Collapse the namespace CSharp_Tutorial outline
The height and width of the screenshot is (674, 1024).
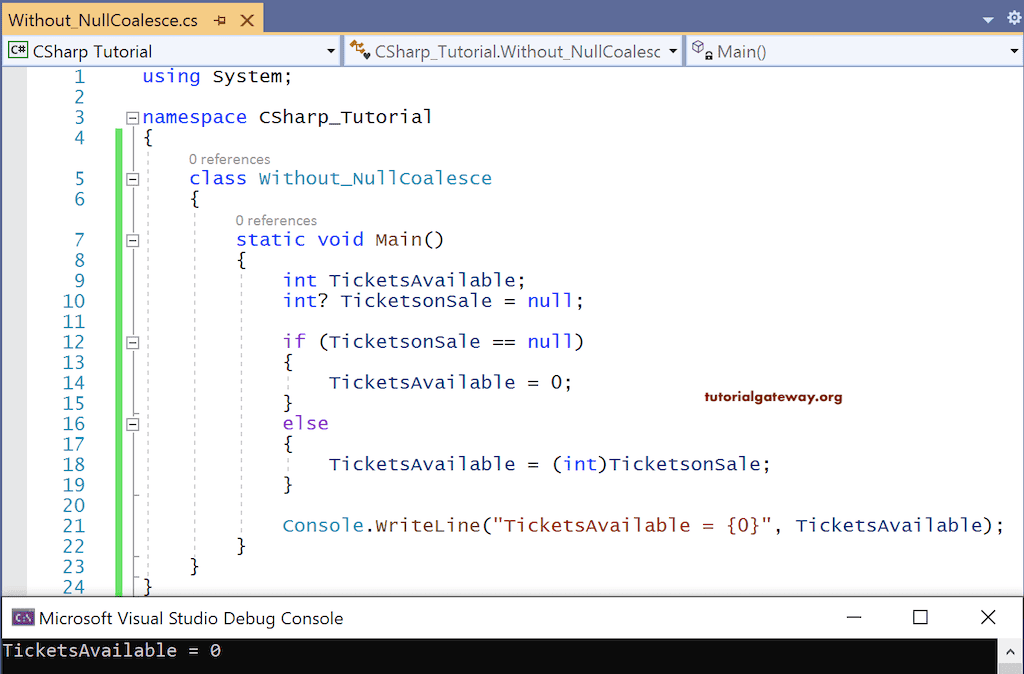point(131,117)
